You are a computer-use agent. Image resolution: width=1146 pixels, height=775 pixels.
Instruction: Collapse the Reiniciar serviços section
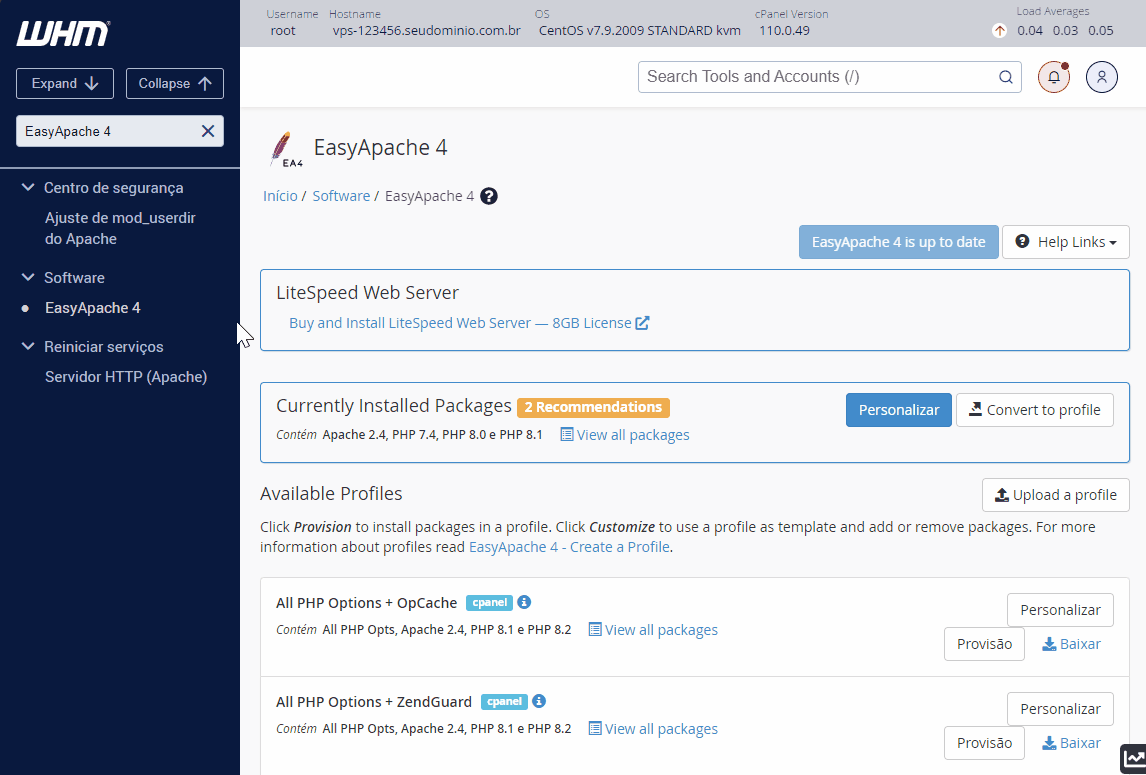28,346
